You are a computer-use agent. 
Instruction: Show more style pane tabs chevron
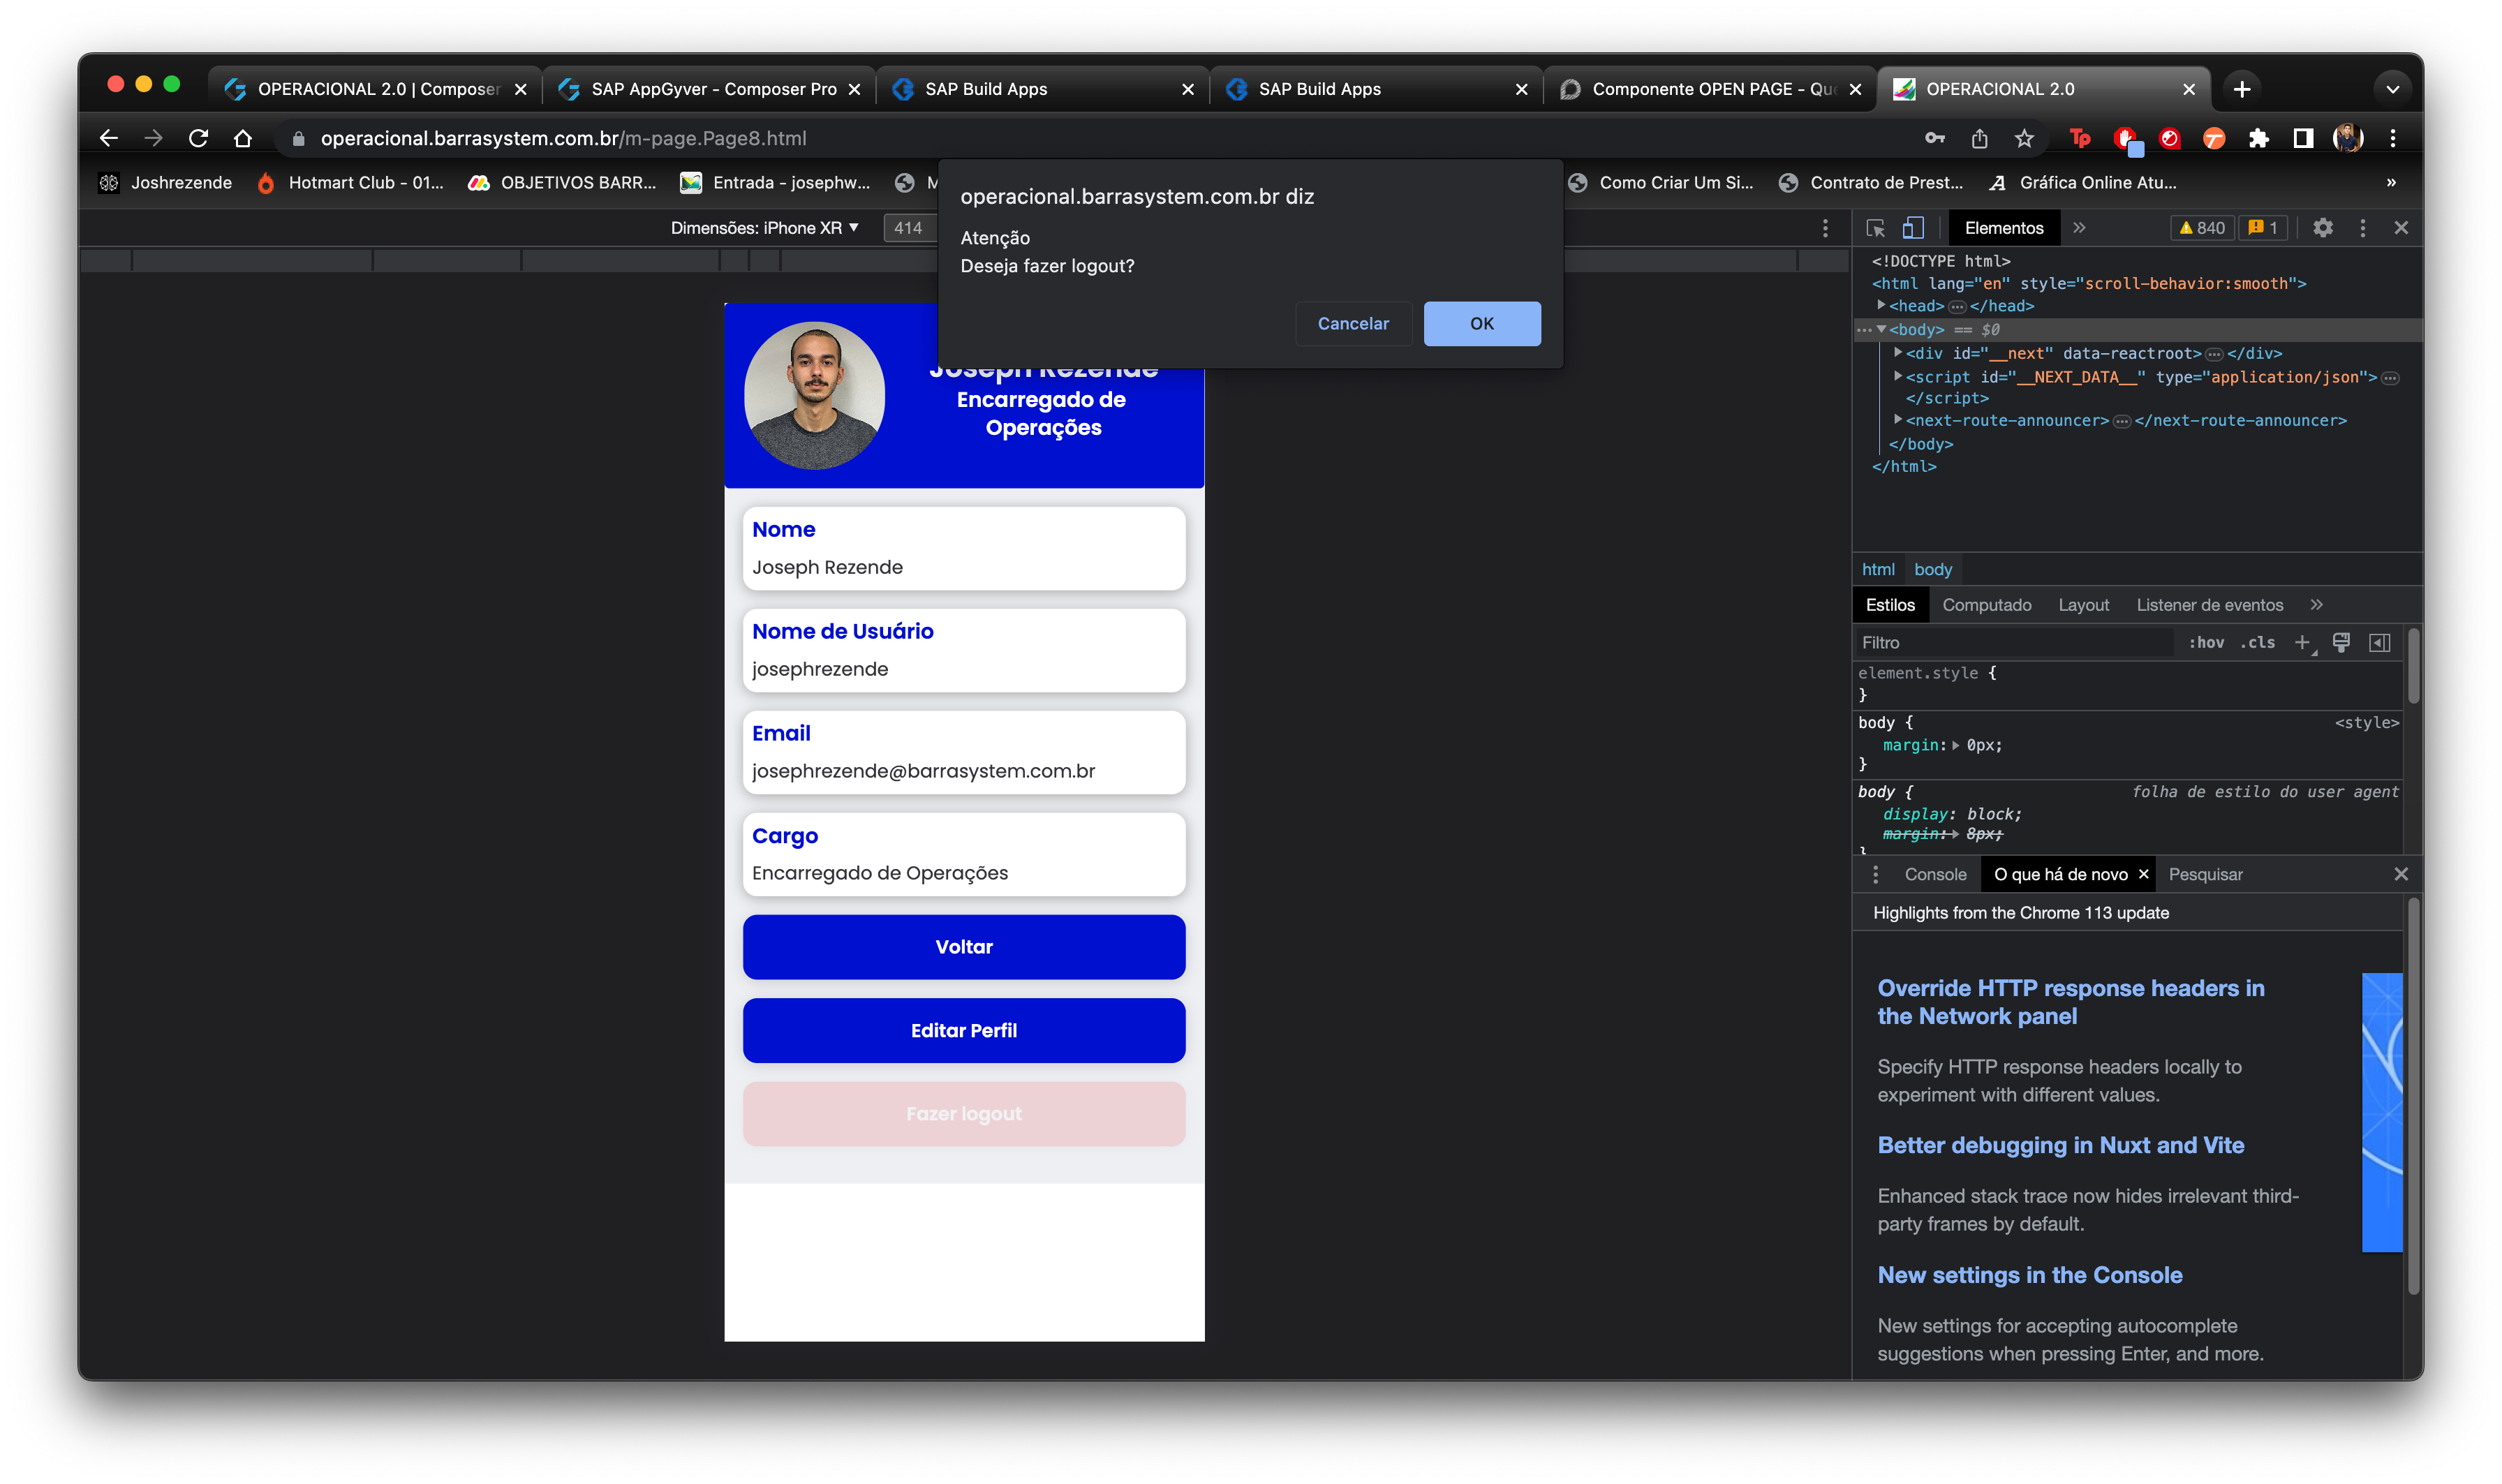tap(2316, 605)
